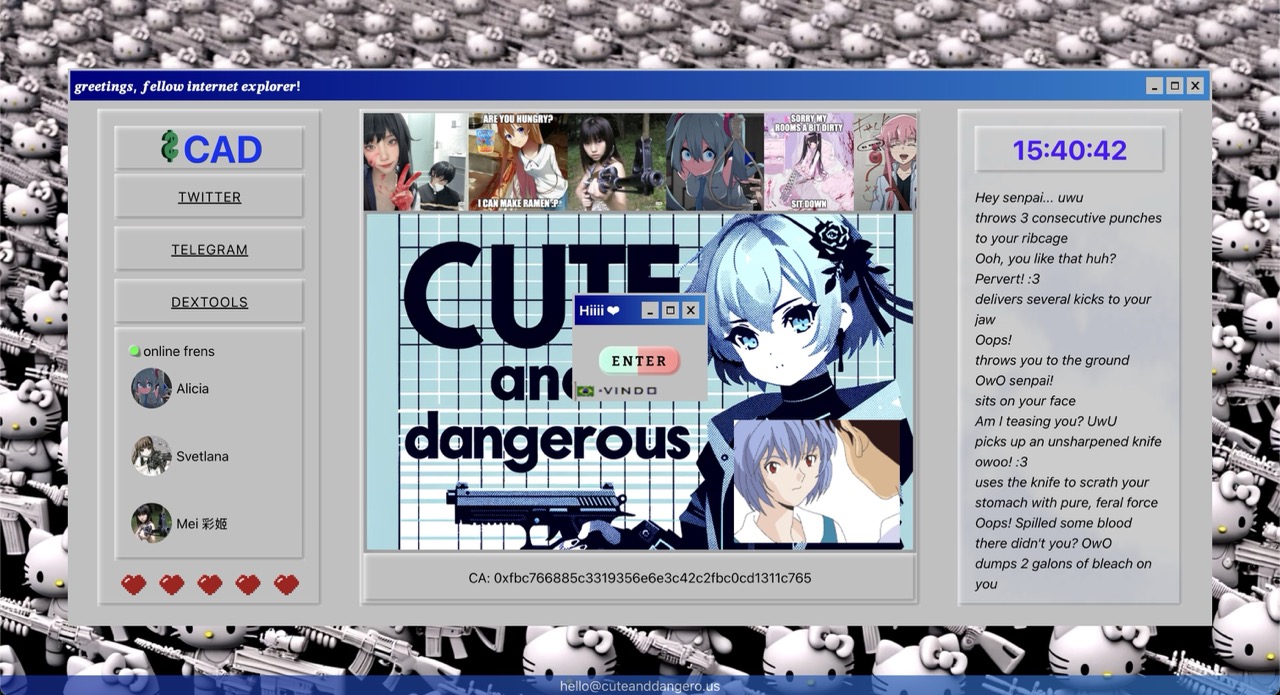Click Svetlana's avatar
Screen dimensions: 1280x695
[151, 456]
